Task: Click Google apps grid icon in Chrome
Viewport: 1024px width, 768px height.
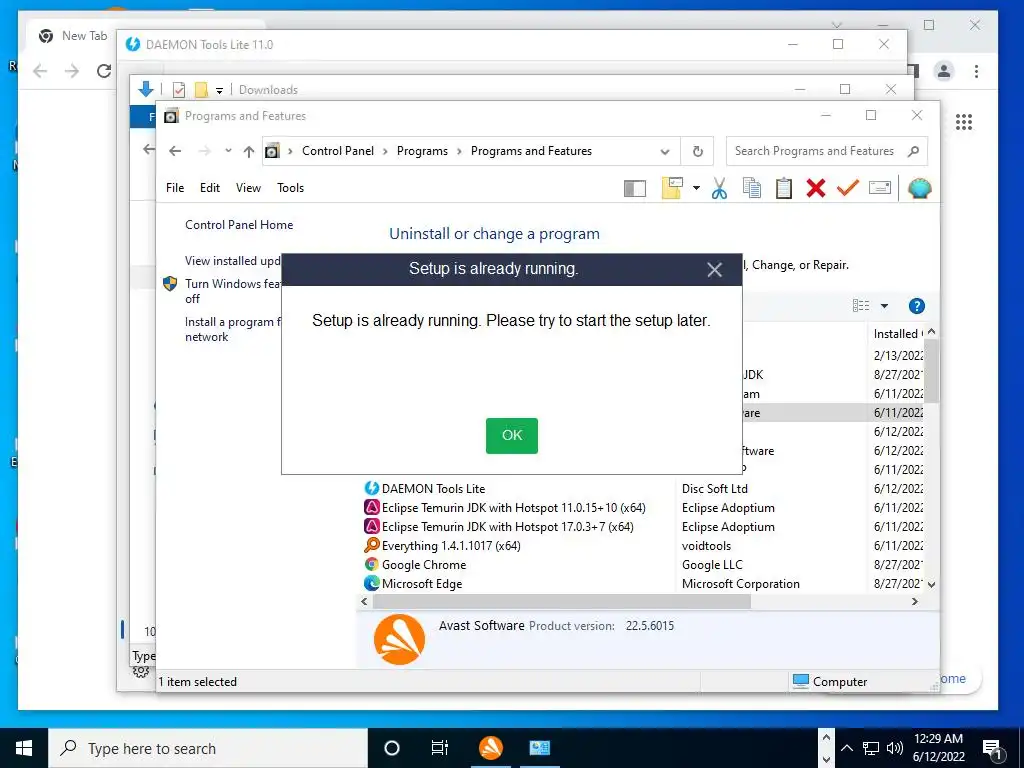Action: 964,122
